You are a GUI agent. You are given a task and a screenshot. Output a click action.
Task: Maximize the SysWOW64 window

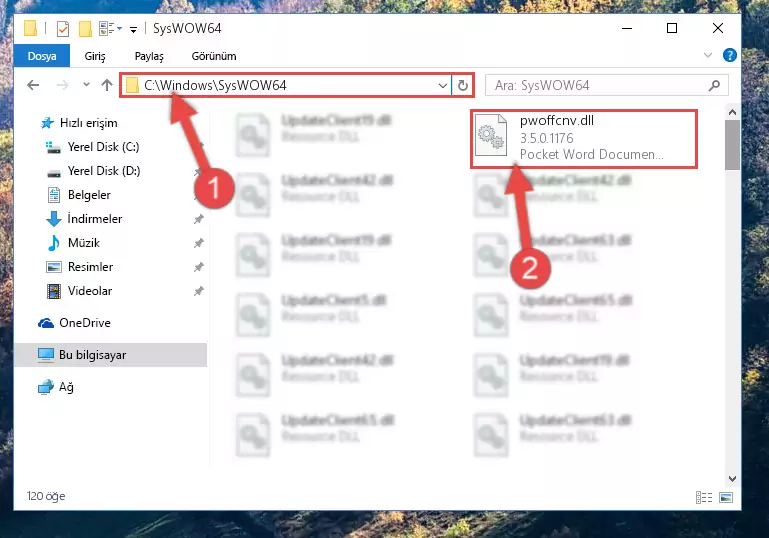pyautogui.click(x=672, y=28)
